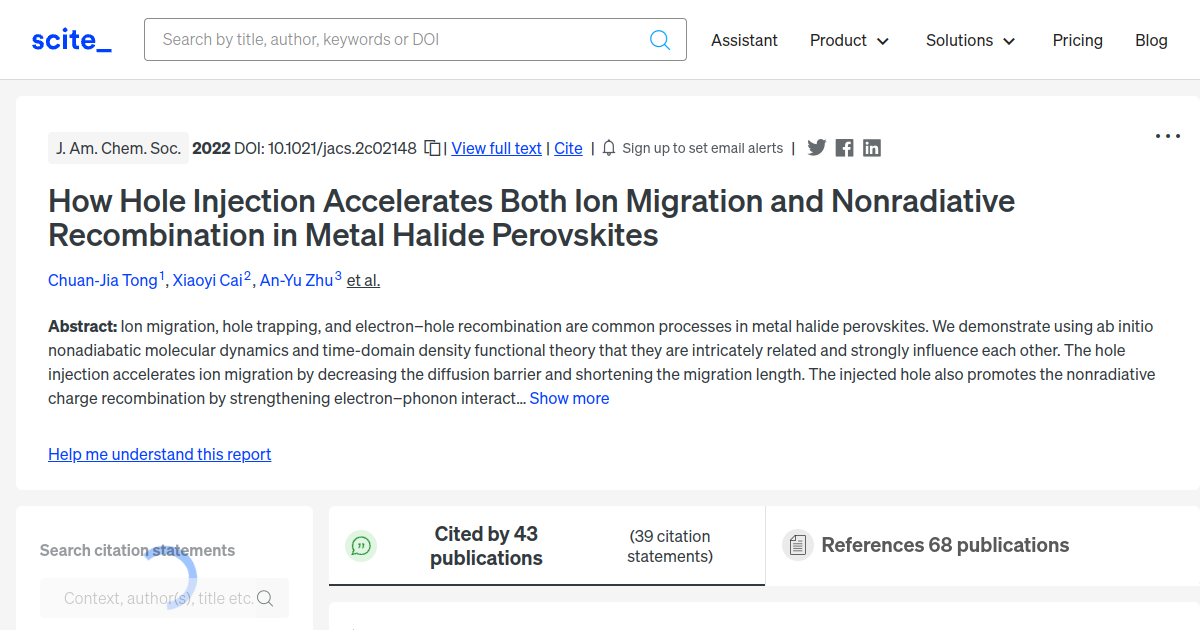Click the bell icon for email alerts
Viewport: 1200px width, 630px height.
click(x=608, y=147)
